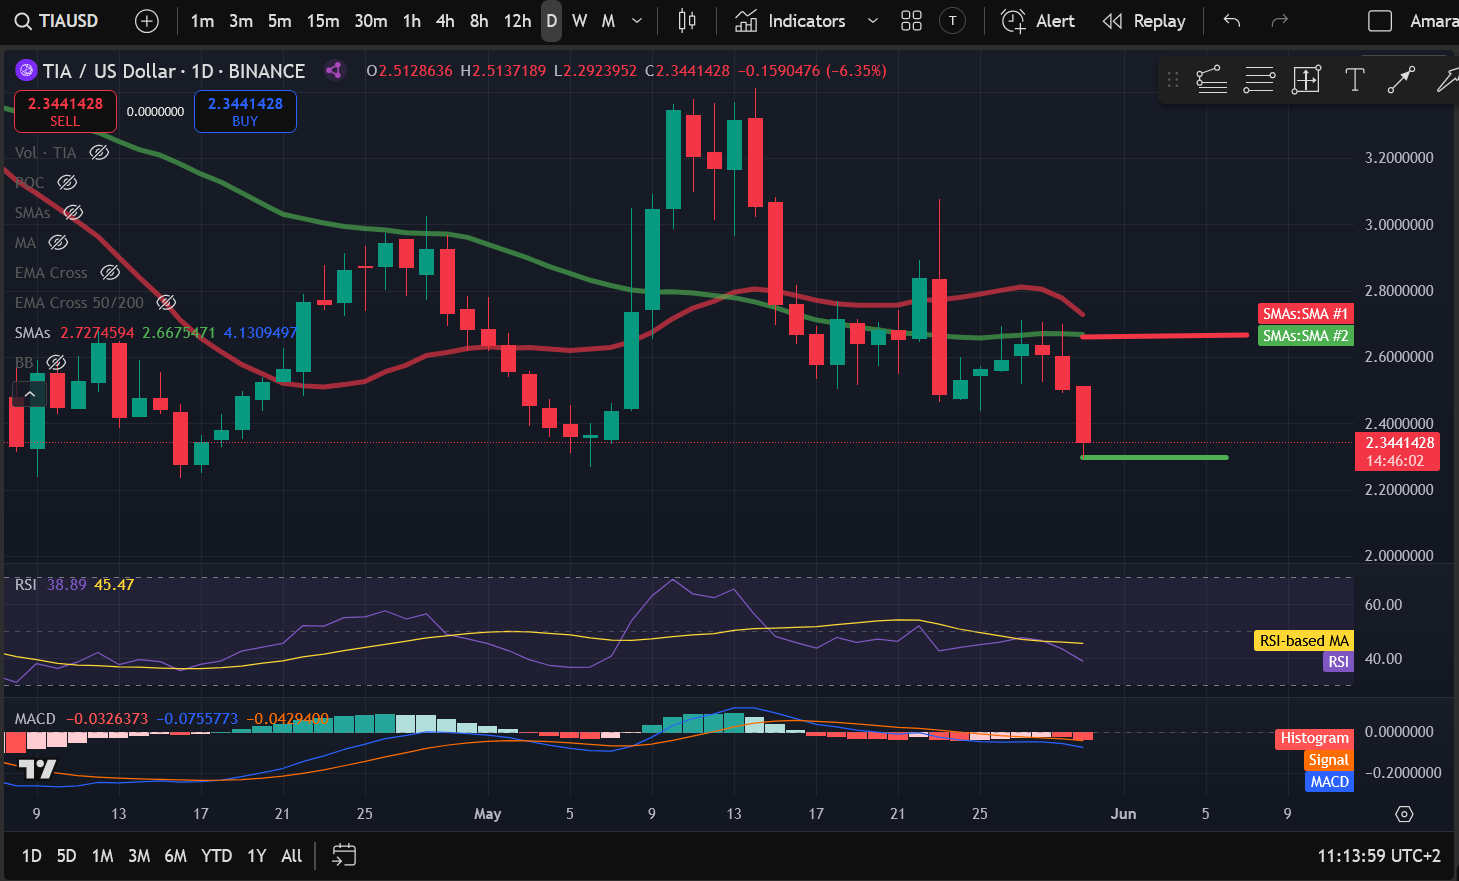
Task: Collapse the indicator legend list
Action: (x=30, y=395)
